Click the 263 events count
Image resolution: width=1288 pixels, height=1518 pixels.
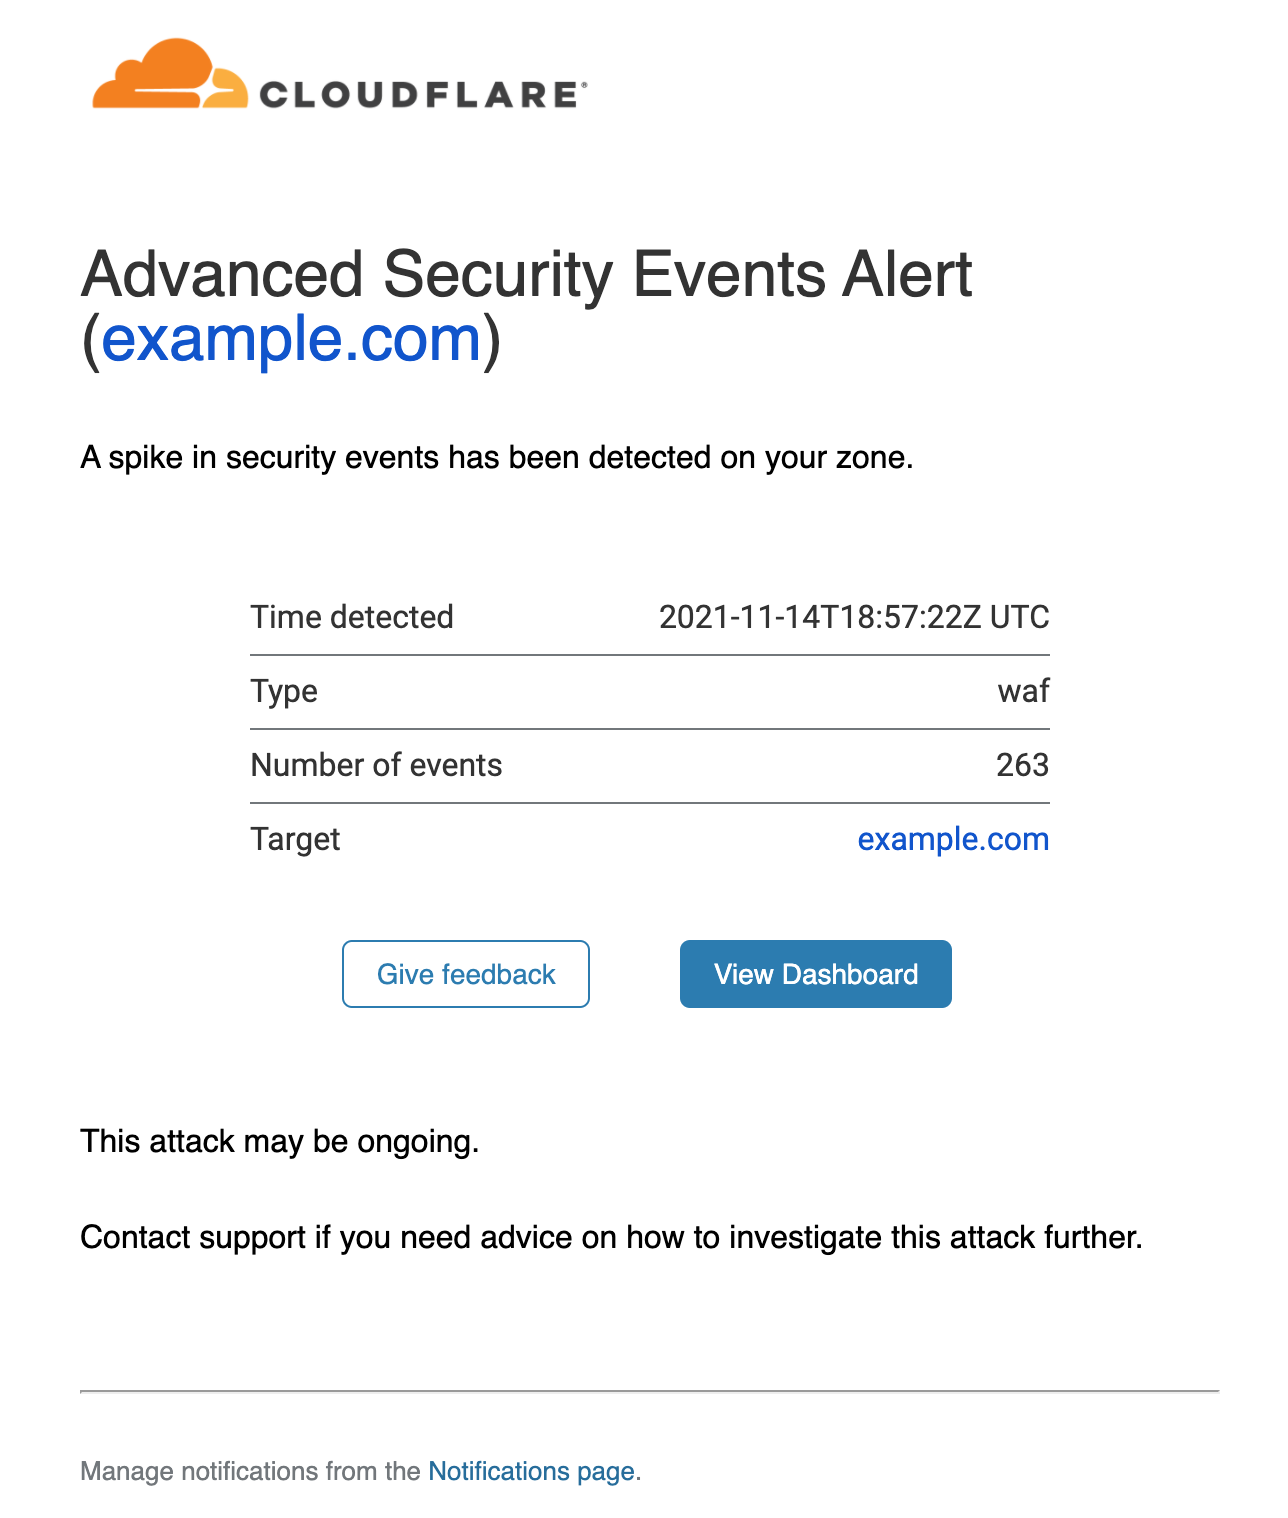tap(1022, 765)
